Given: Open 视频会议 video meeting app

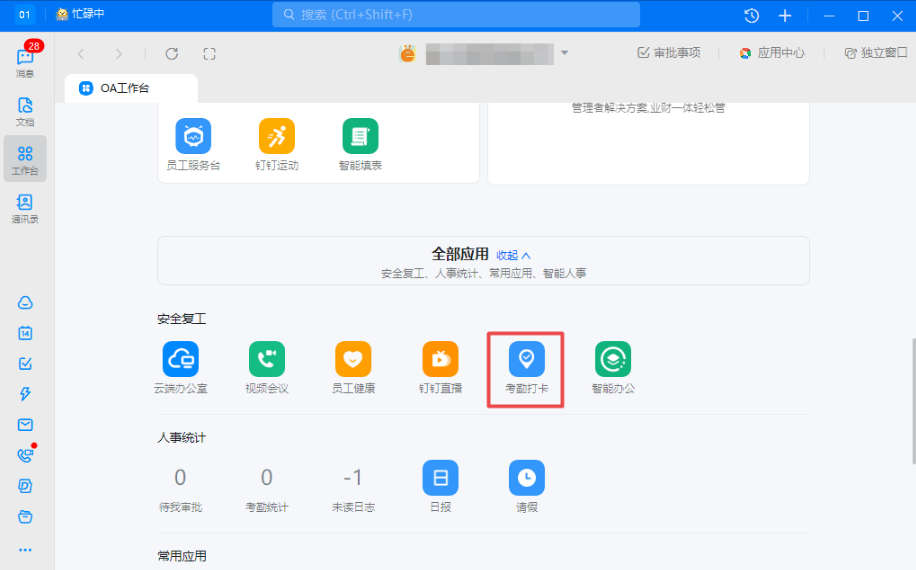Looking at the screenshot, I should 267,369.
